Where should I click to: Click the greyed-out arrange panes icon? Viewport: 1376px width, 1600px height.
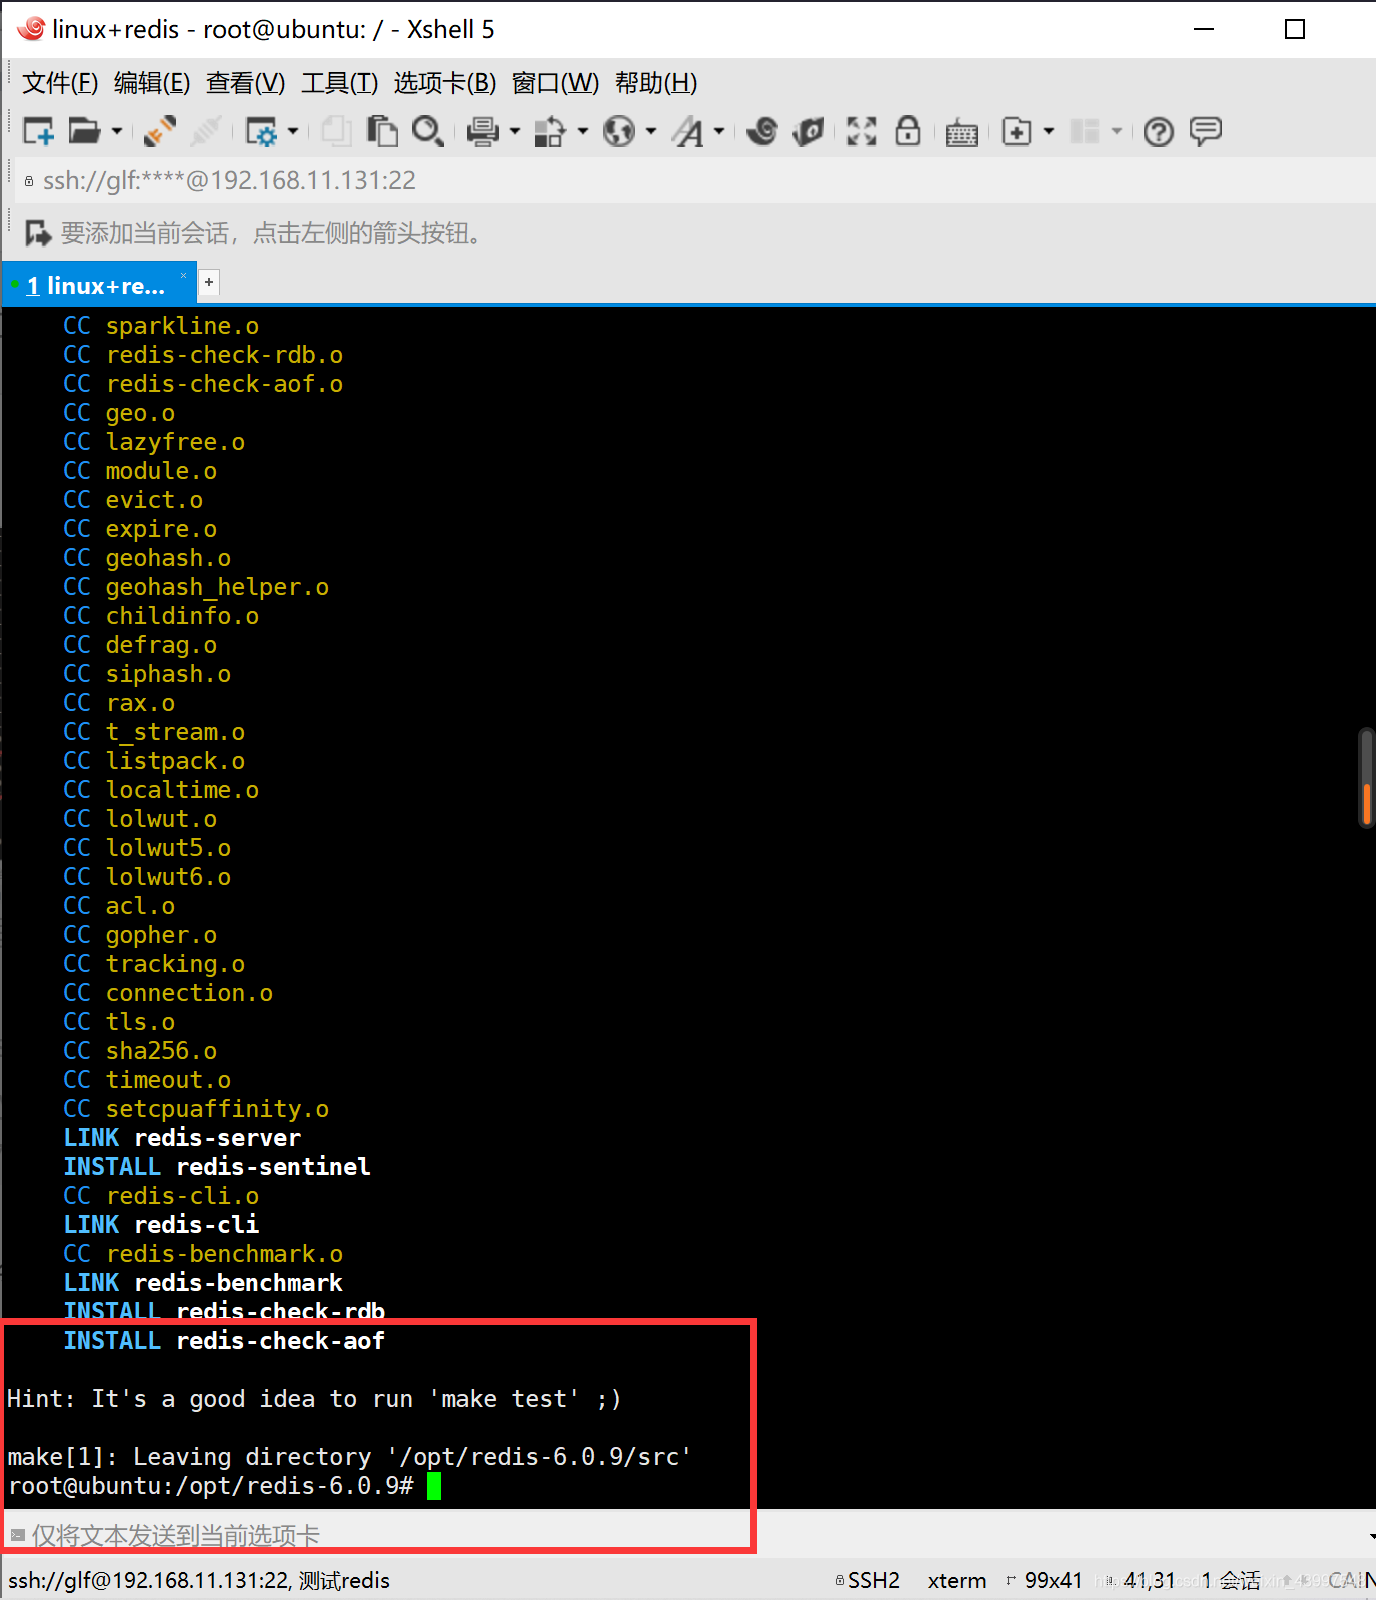[1085, 131]
